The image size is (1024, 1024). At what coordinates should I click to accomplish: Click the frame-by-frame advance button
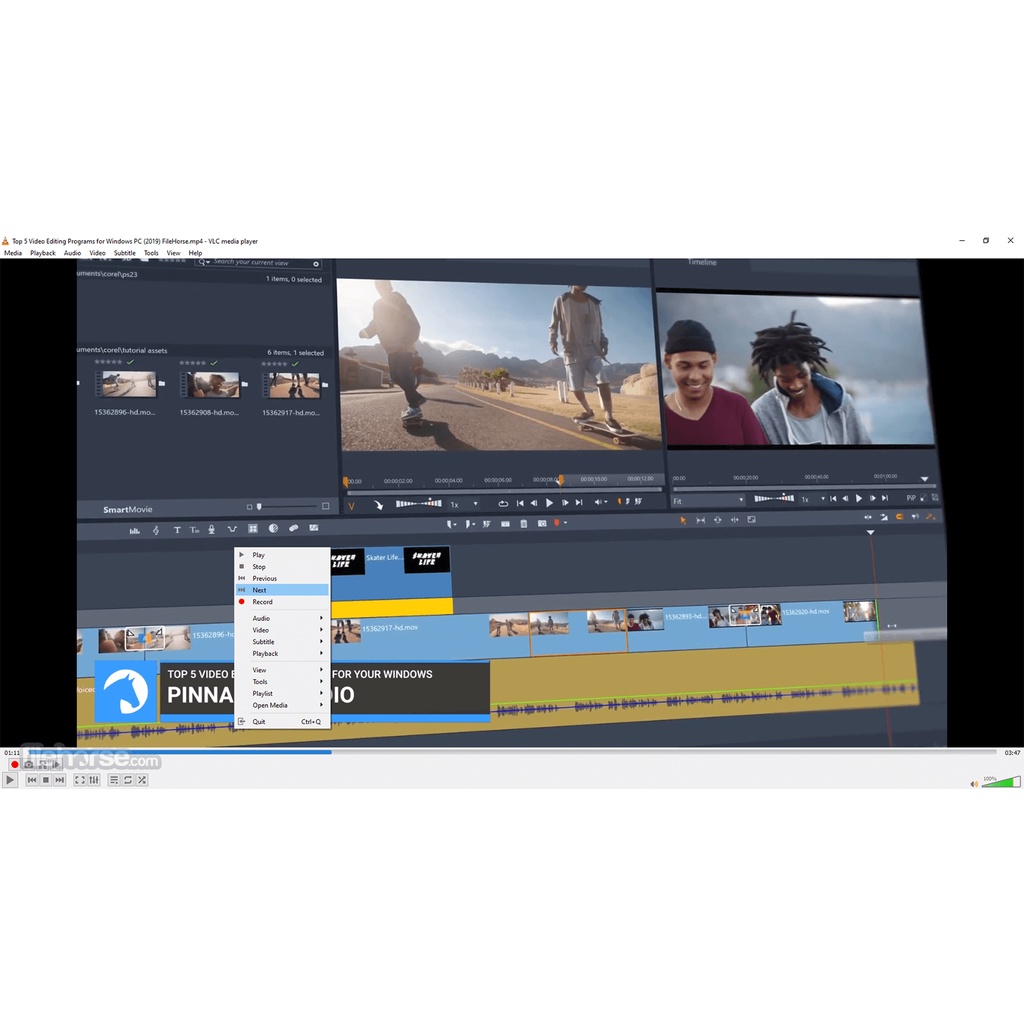[x=57, y=764]
